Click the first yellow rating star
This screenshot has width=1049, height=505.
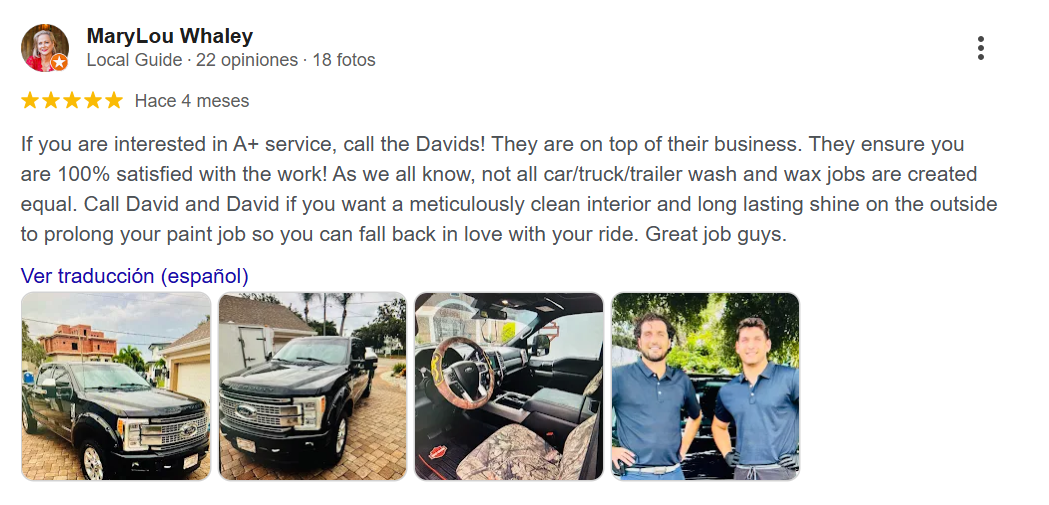29,100
